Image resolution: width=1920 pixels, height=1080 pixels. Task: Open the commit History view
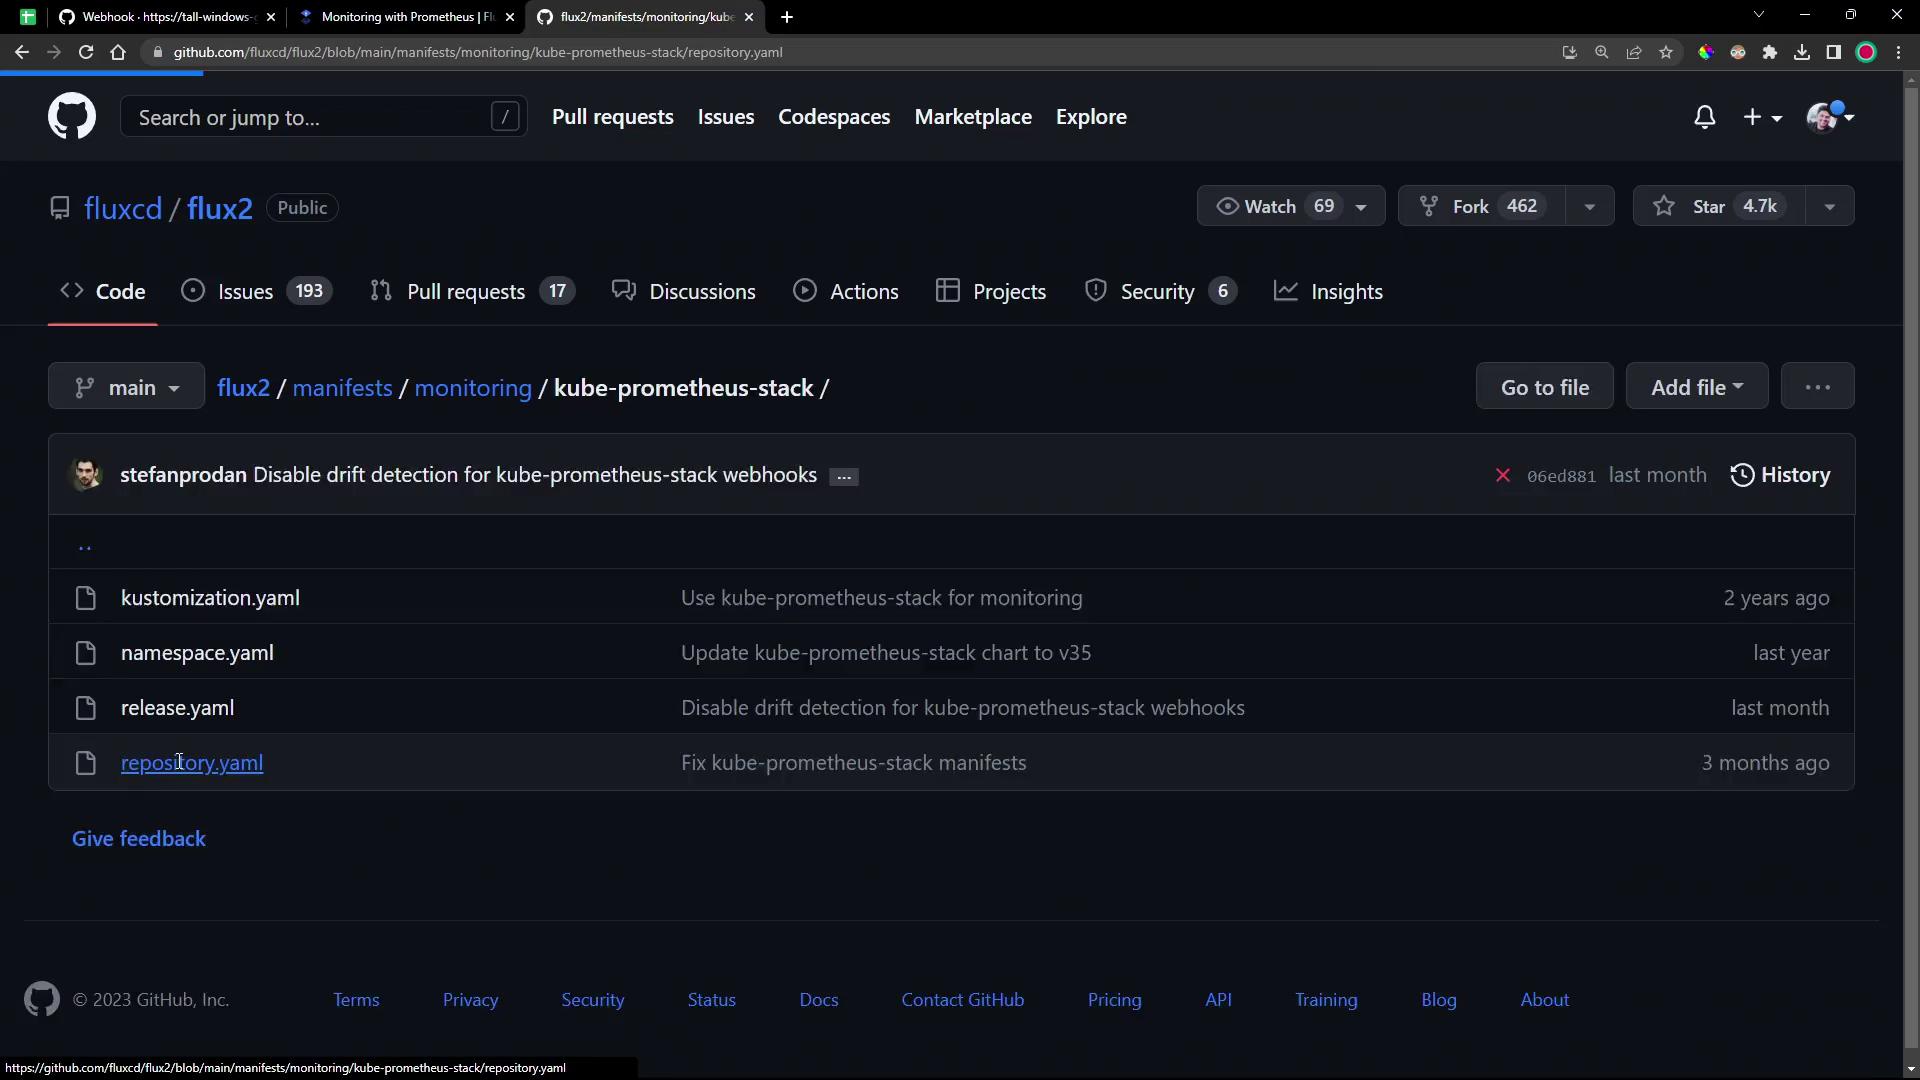(1780, 475)
